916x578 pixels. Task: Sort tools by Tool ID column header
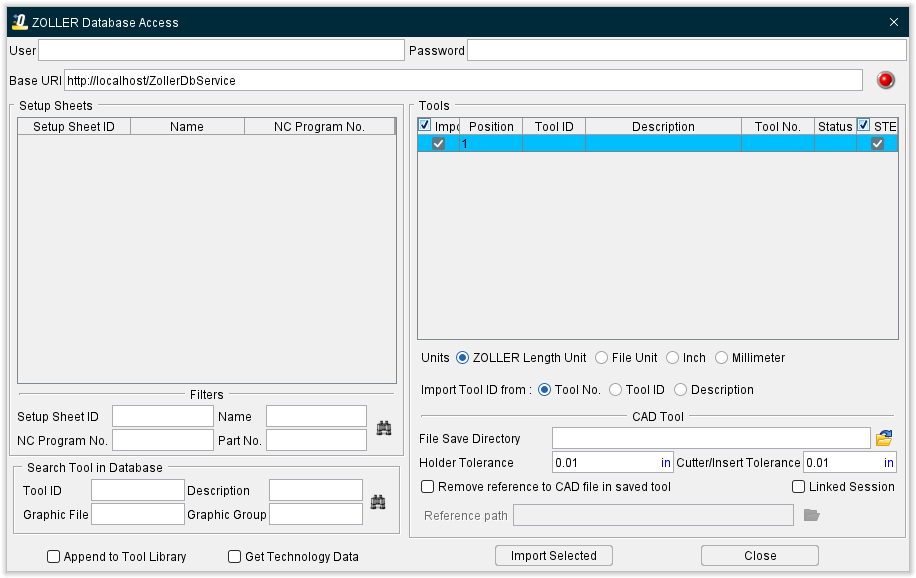(554, 126)
